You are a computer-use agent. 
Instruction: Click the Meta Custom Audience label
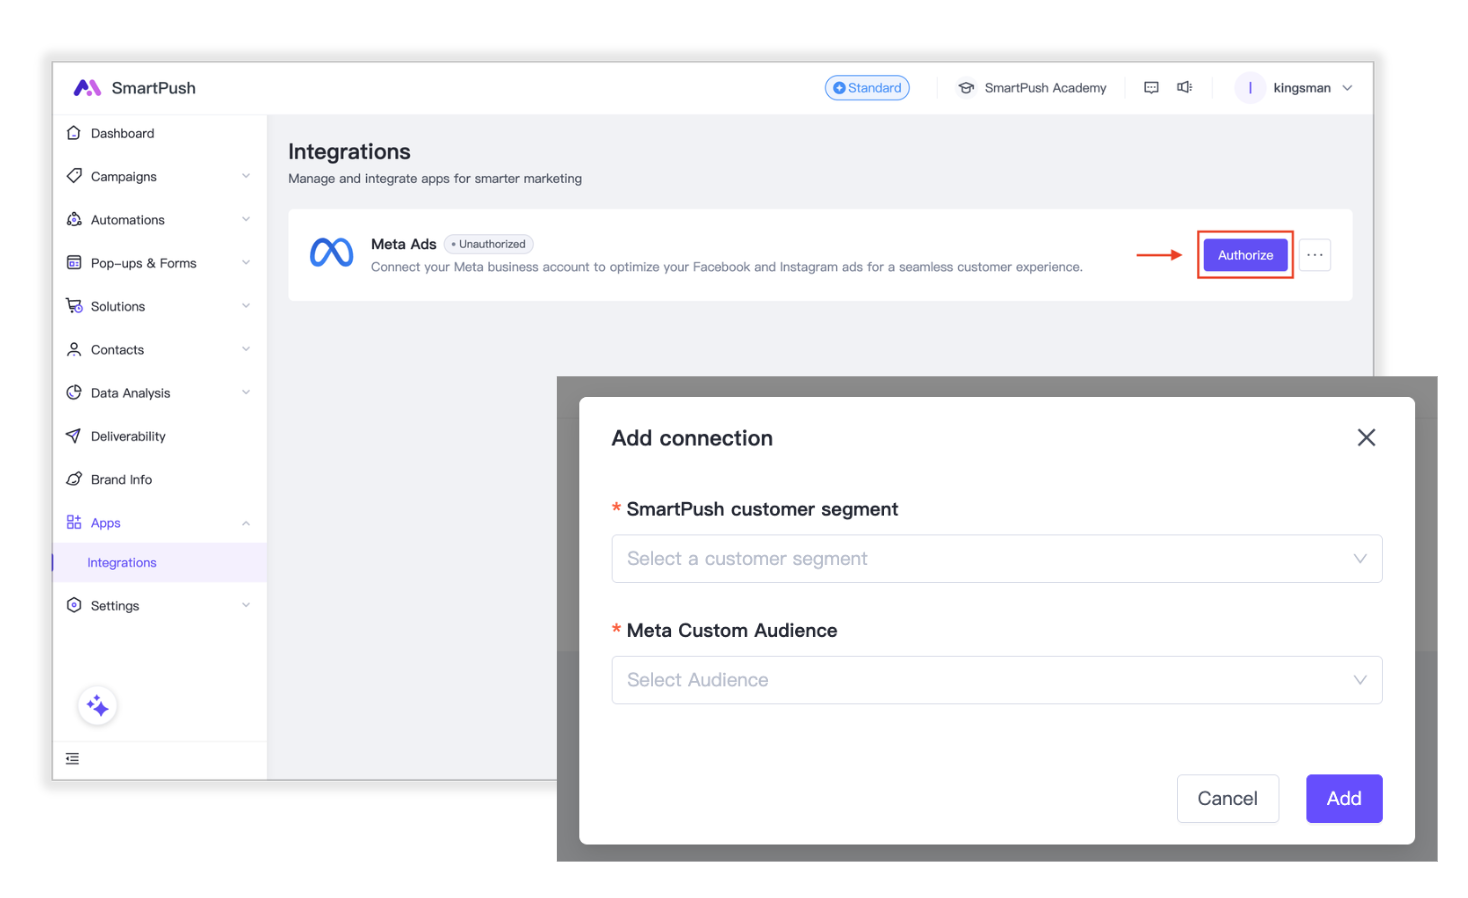click(x=732, y=630)
